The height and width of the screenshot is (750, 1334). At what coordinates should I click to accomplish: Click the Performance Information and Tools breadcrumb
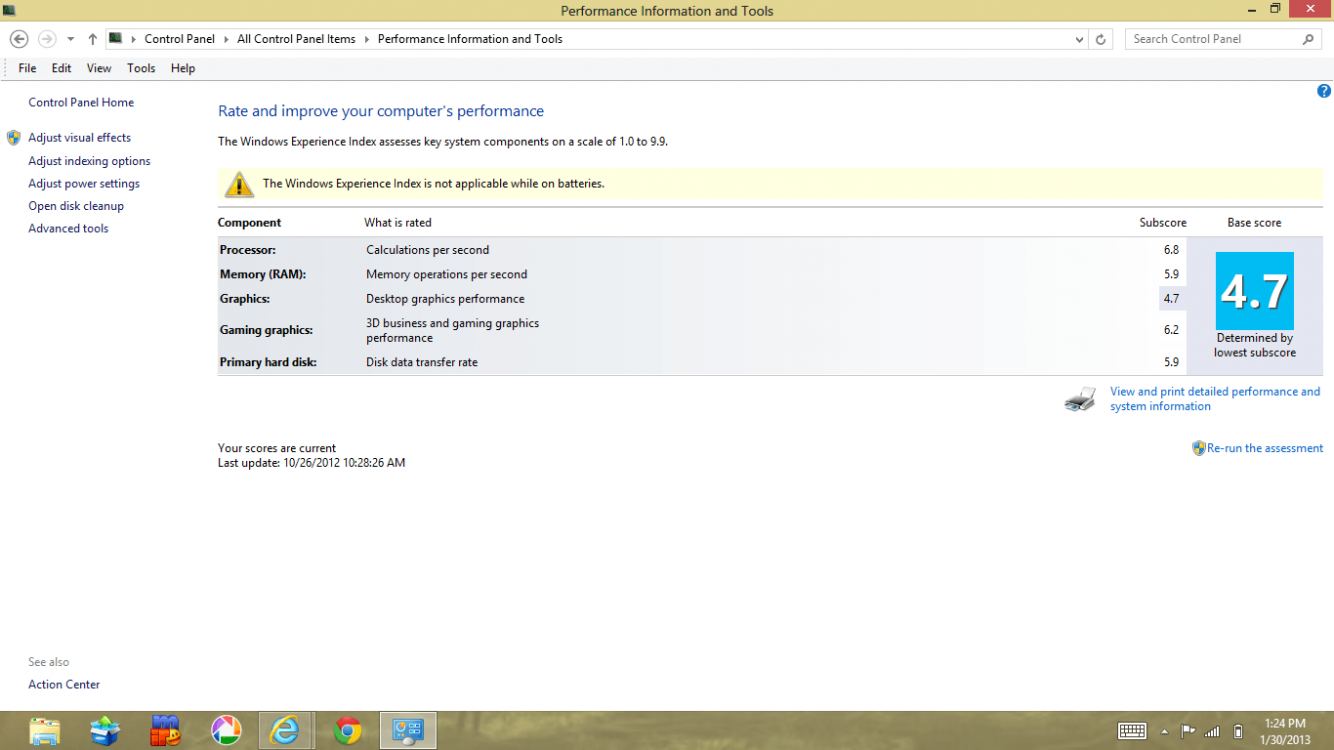pos(470,39)
